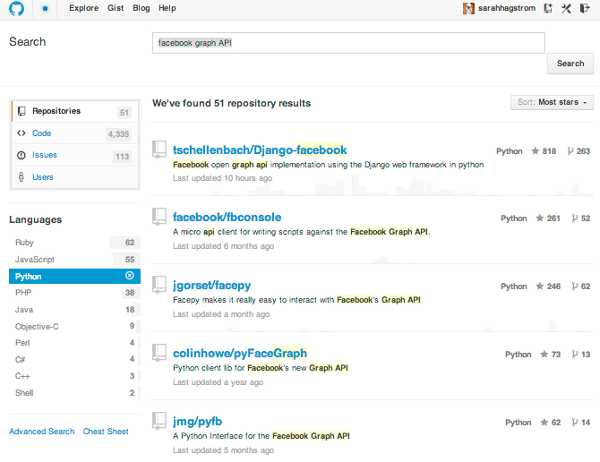Filter results by Objective-C language
600x462 pixels.
click(x=75, y=326)
